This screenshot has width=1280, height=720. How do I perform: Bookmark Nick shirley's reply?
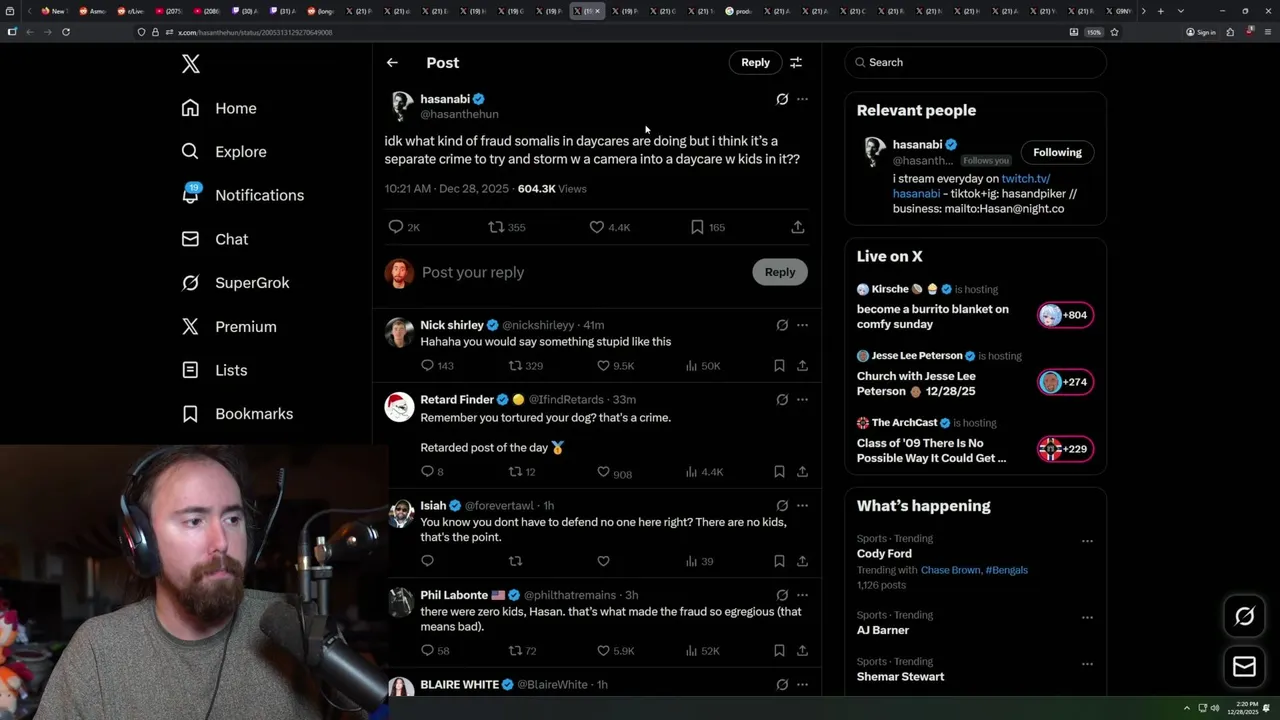779,366
